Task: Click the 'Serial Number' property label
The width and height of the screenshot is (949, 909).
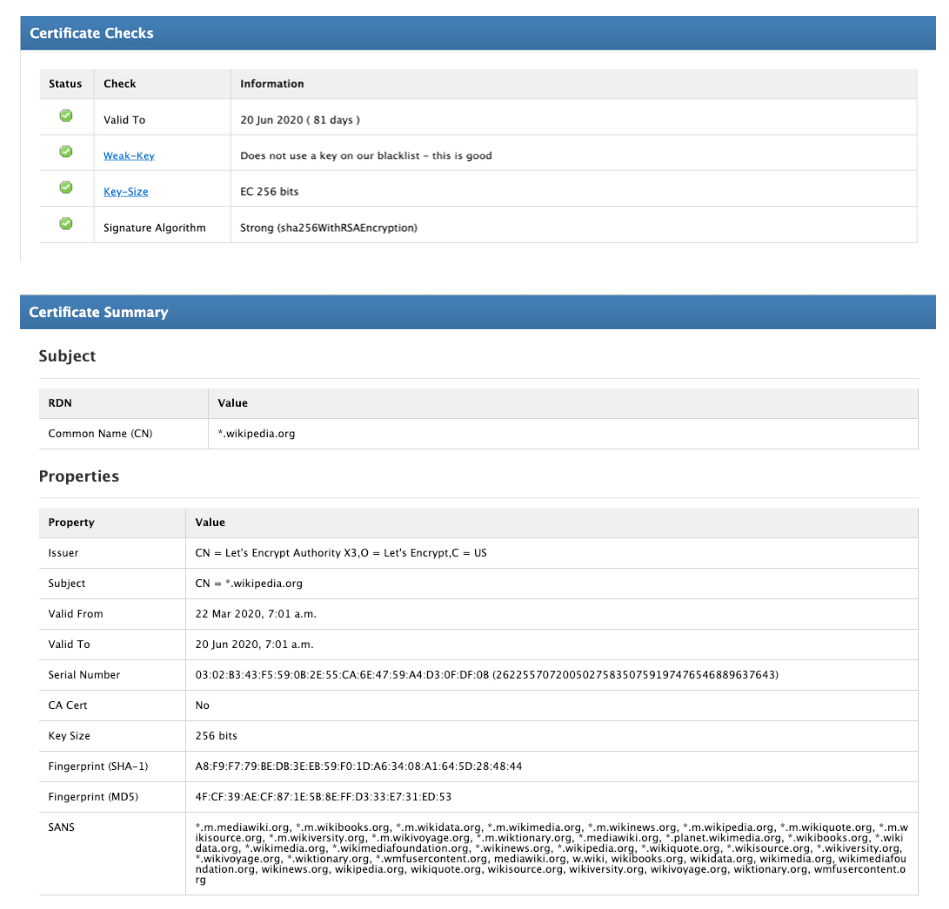Action: pos(84,675)
